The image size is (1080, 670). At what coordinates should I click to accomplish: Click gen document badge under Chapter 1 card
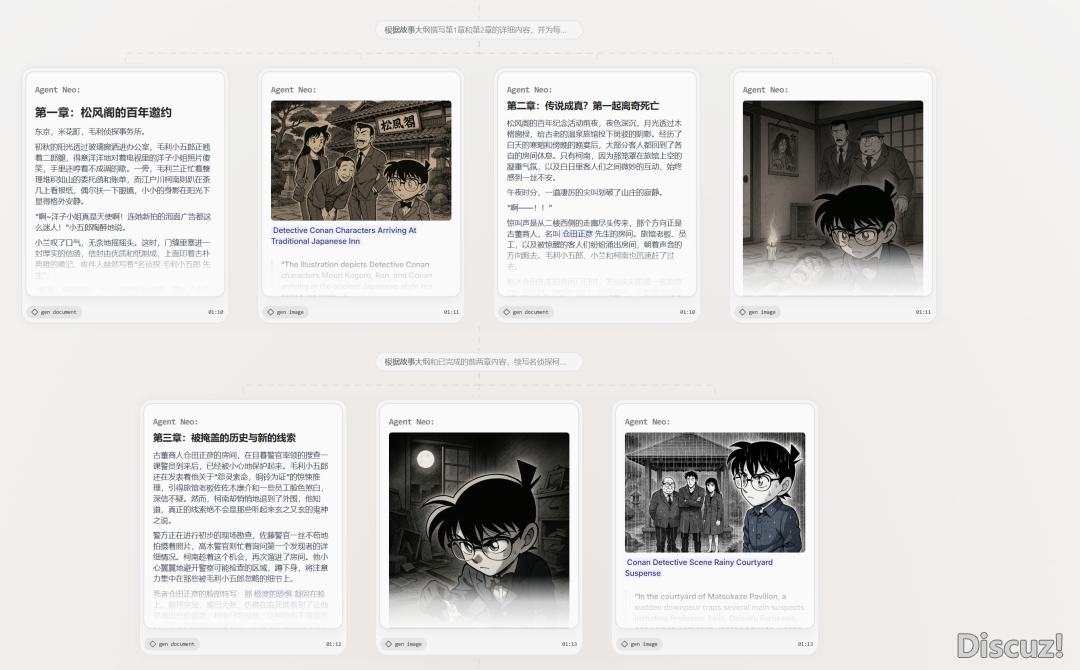[55, 312]
